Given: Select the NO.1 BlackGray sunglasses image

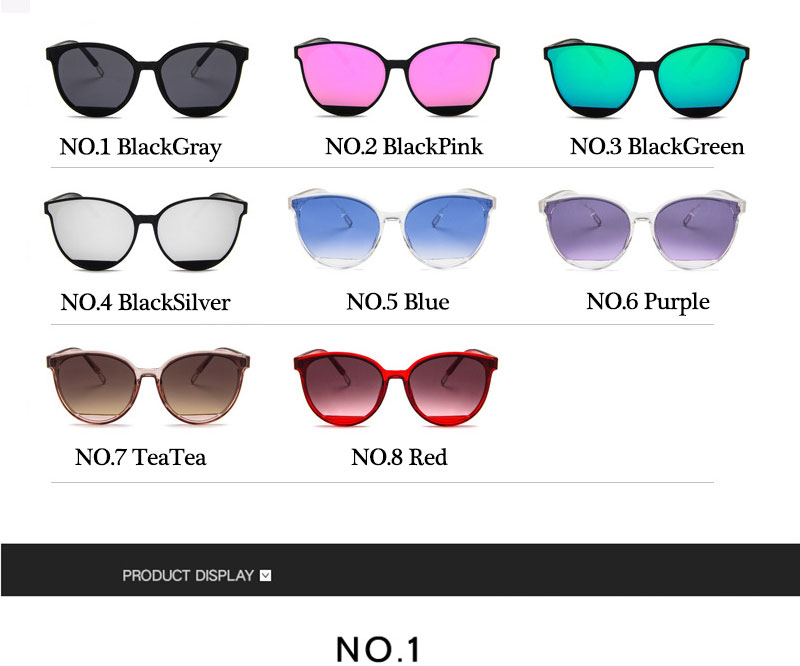Looking at the screenshot, I should (x=147, y=78).
